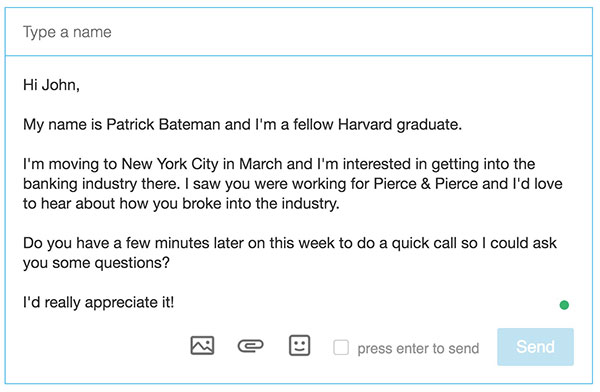This screenshot has height=392, width=600.
Task: Focus the 'Type a name' recipient field
Action: [x=298, y=32]
